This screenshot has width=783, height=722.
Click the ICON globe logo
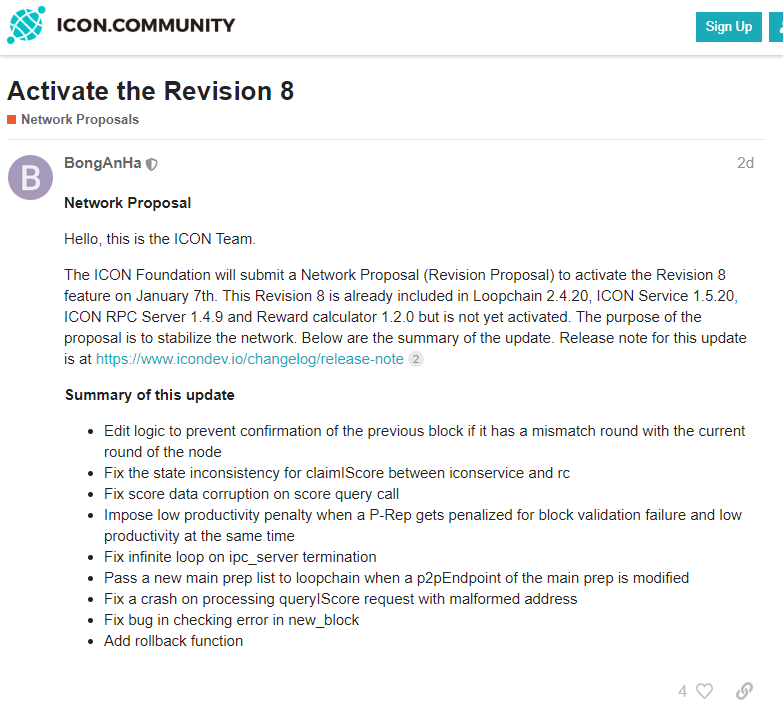pos(26,25)
